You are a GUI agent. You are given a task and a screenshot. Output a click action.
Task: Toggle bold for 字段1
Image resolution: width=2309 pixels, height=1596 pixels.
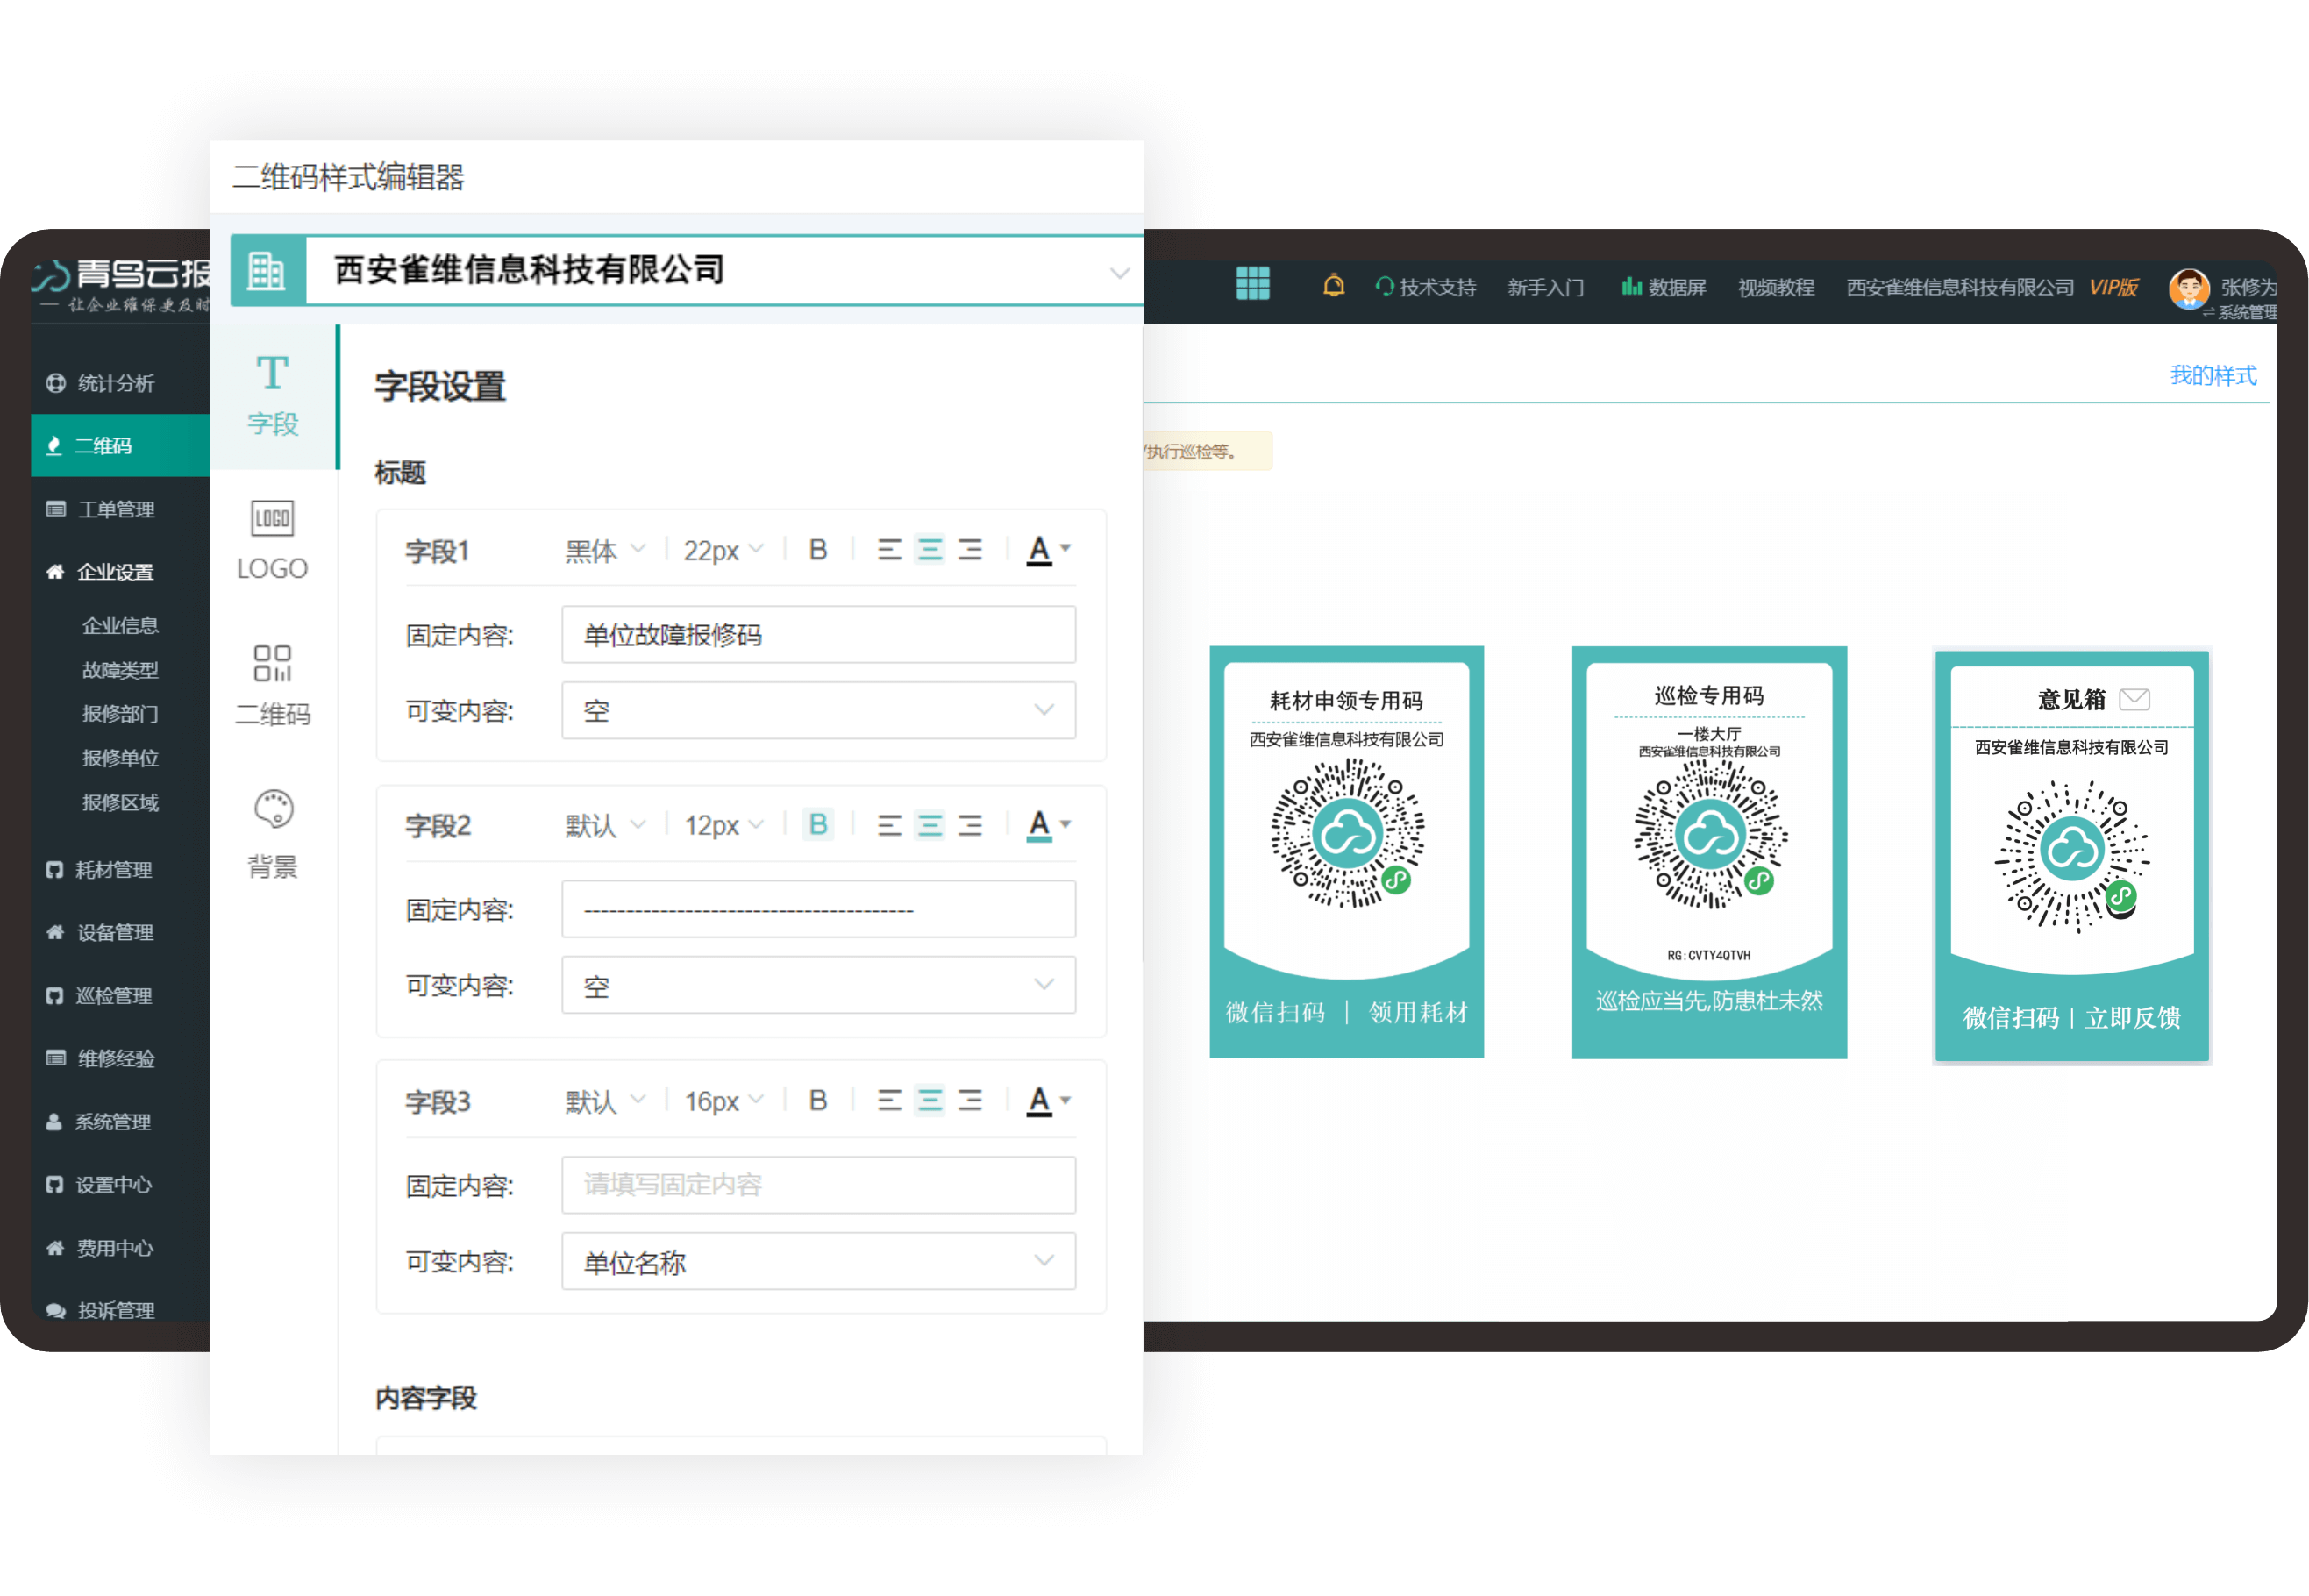[817, 549]
